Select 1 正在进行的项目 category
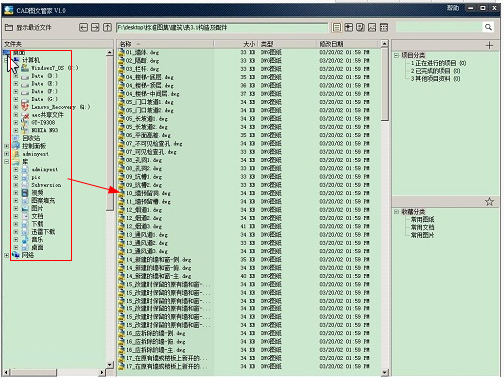504x377 pixels. [x=438, y=63]
